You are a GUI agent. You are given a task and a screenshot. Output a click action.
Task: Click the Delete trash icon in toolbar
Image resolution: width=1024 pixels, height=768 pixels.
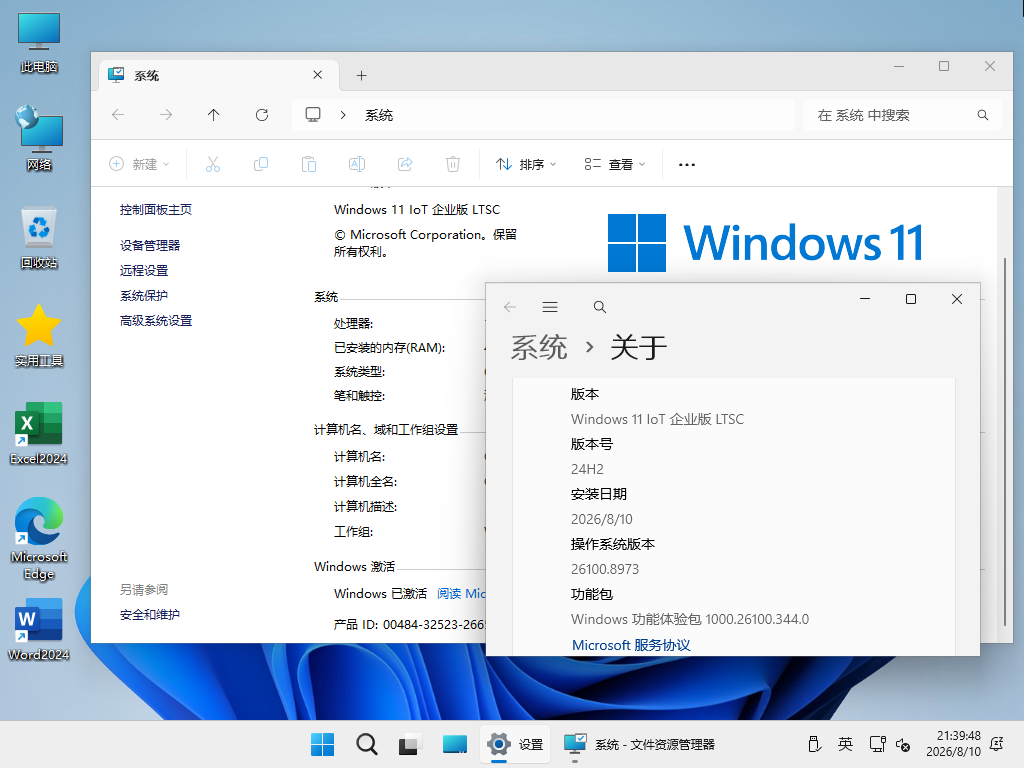tap(453, 164)
